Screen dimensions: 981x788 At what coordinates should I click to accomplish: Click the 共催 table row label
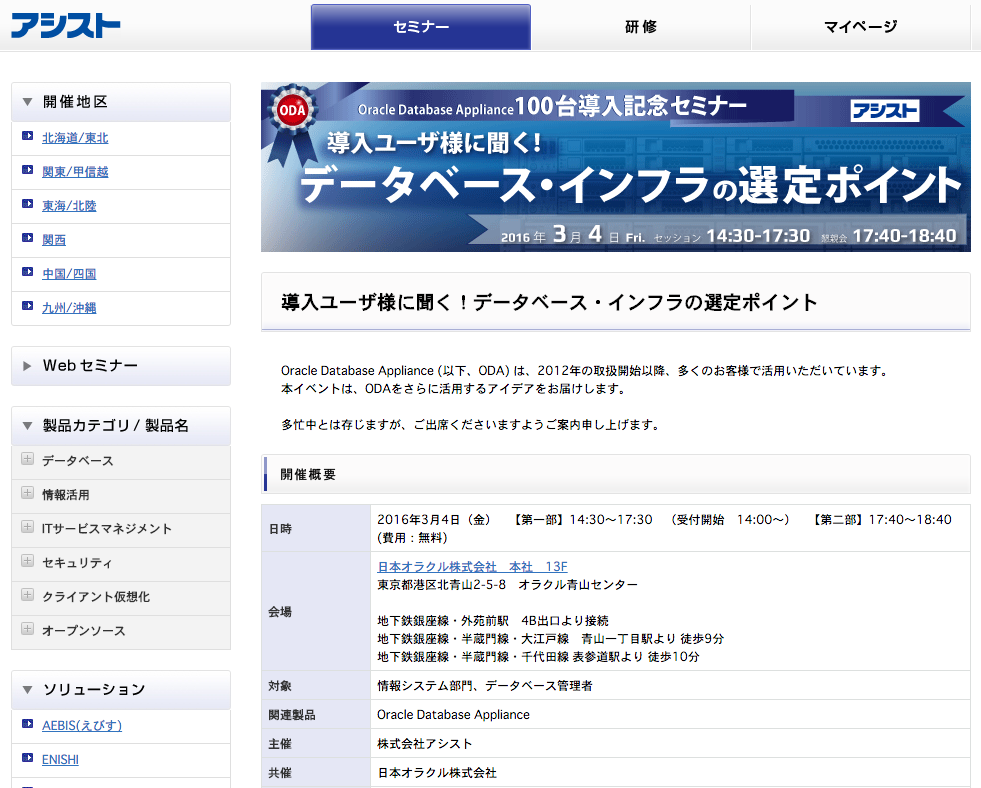click(280, 773)
